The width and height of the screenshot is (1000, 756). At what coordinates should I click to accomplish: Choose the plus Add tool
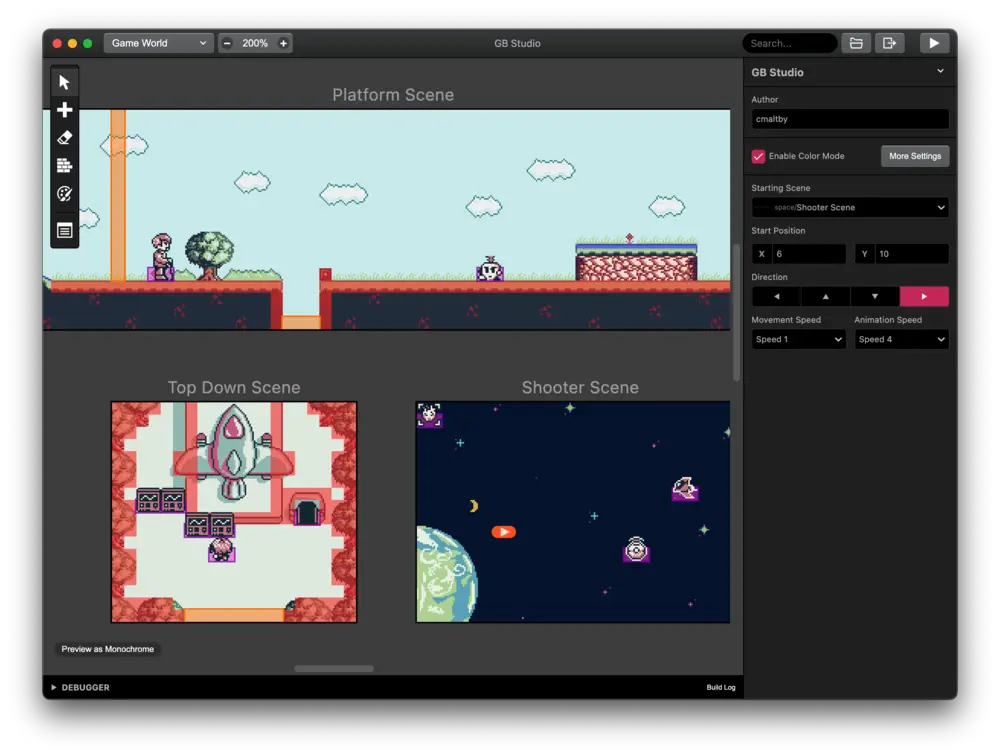(64, 110)
